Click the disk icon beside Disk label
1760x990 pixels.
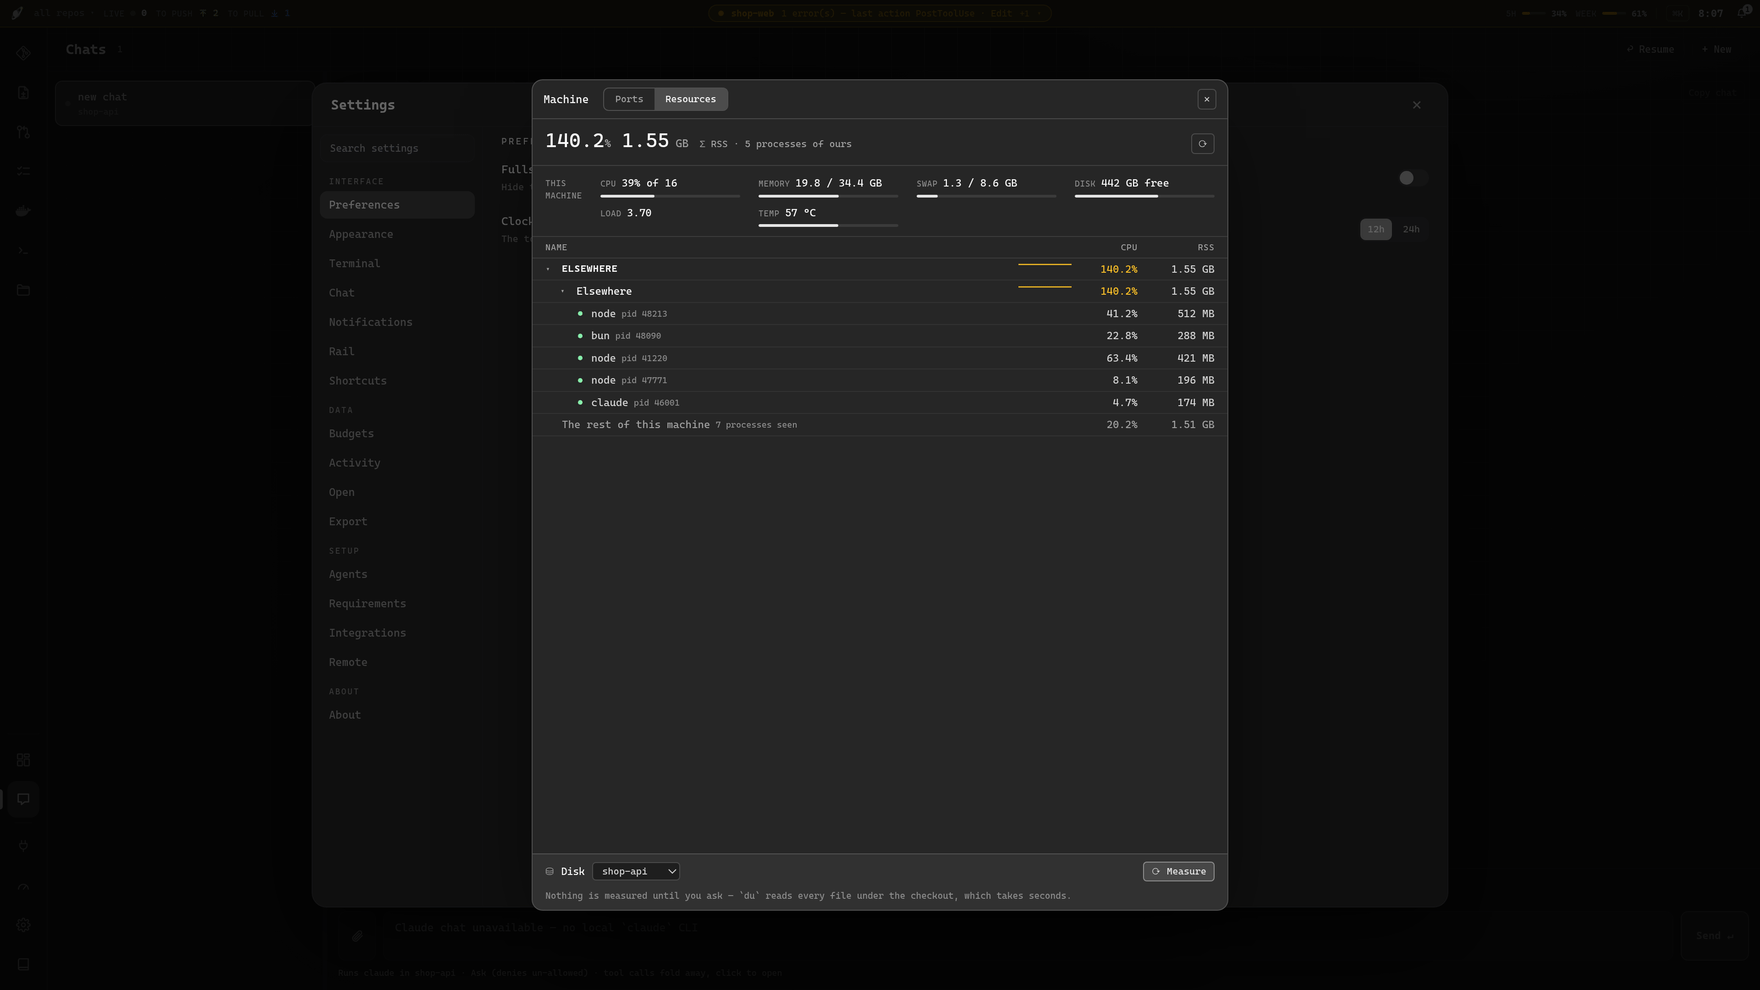tap(549, 871)
